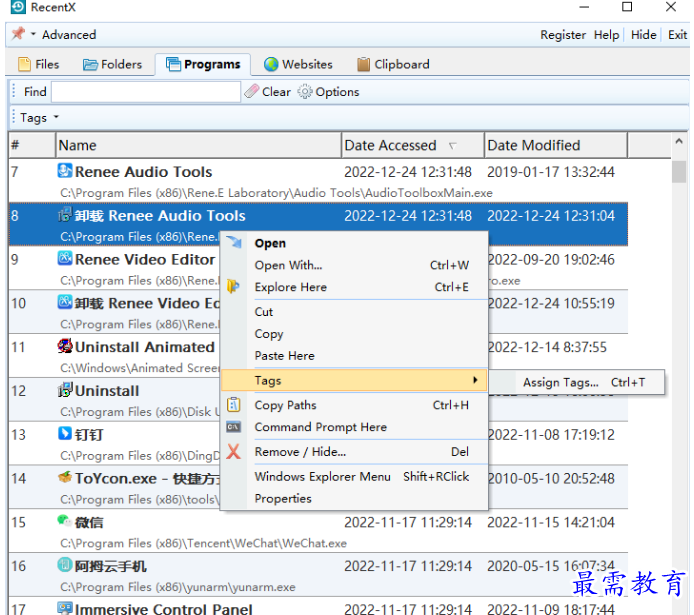Click the Renee Video Editor icon

[65, 258]
